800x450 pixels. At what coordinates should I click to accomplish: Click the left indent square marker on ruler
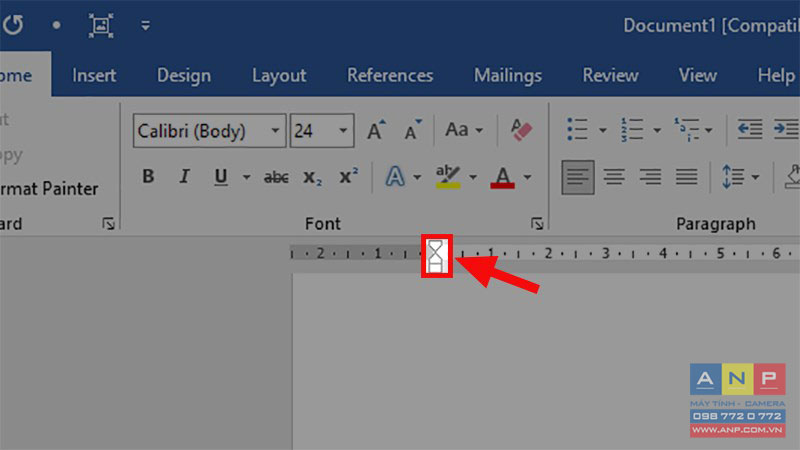(435, 267)
